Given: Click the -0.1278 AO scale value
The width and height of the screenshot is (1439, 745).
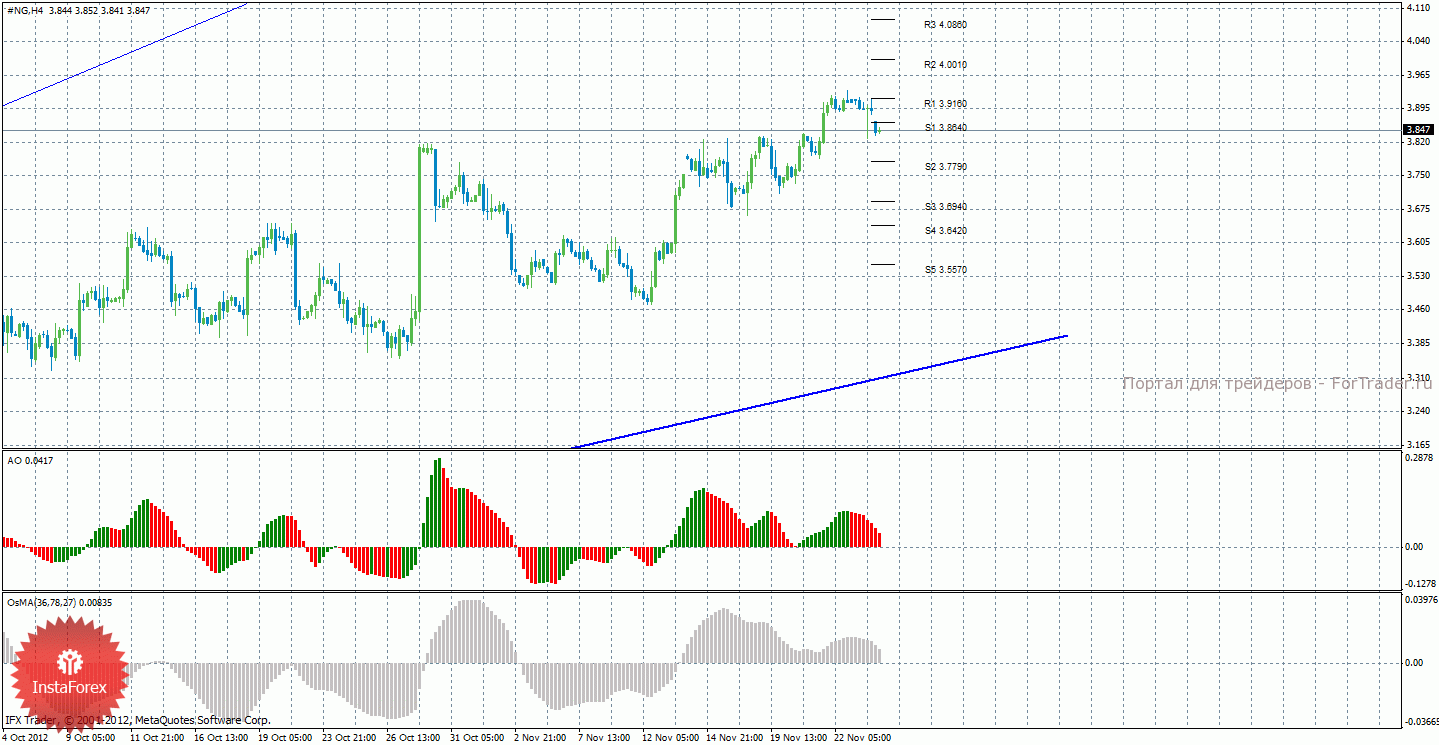Looking at the screenshot, I should pos(1420,584).
